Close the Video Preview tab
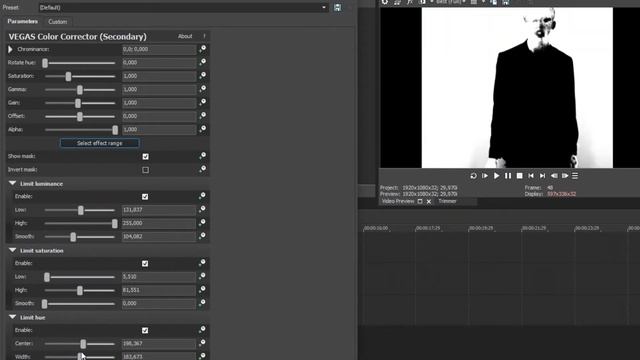This screenshot has height=360, width=640. (429, 202)
